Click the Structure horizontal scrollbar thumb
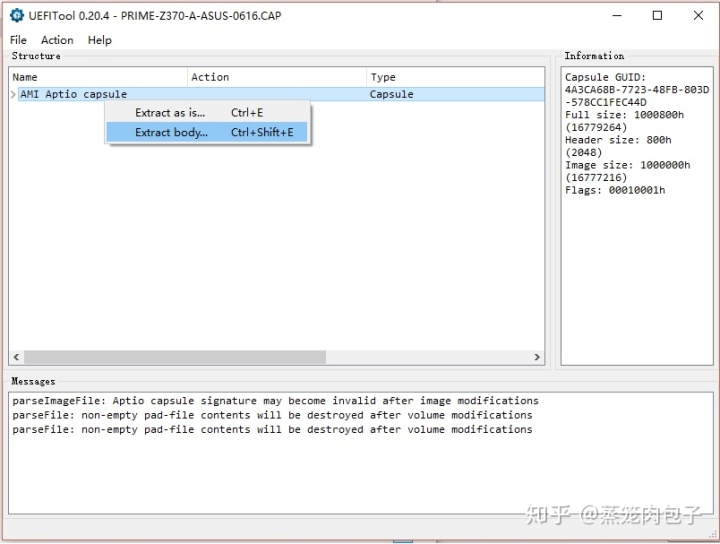 point(175,357)
